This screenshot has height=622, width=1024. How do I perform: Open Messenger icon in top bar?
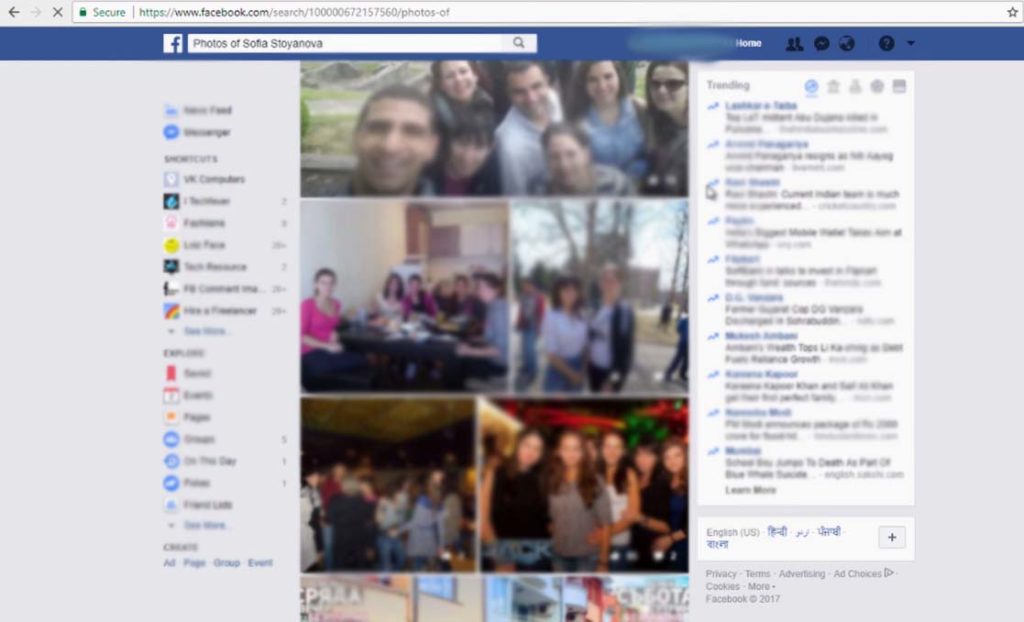[x=822, y=44]
